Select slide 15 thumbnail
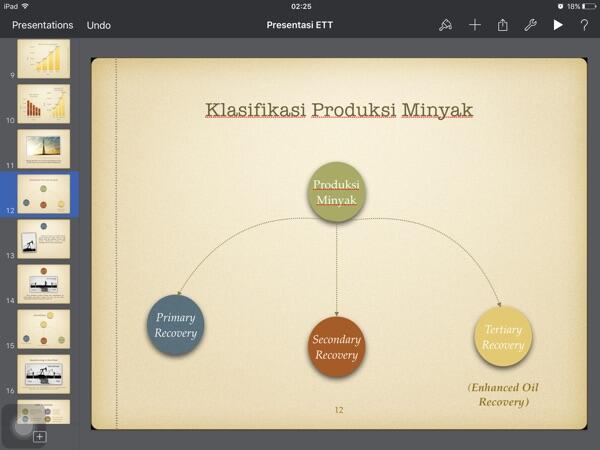600x450 pixels. pos(44,329)
